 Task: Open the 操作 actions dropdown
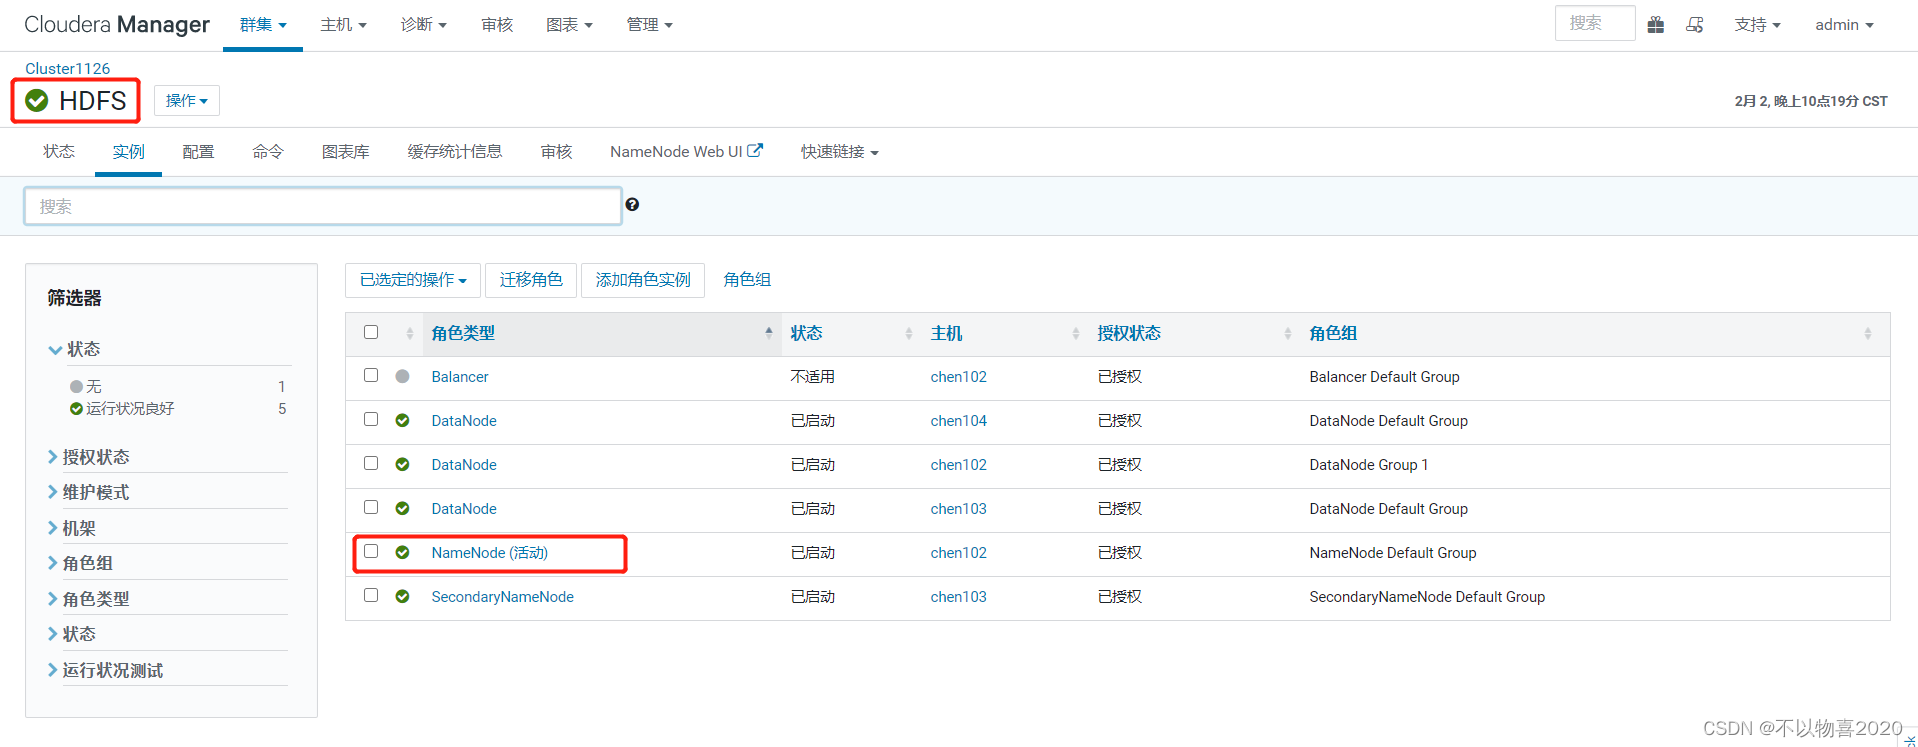(x=187, y=101)
